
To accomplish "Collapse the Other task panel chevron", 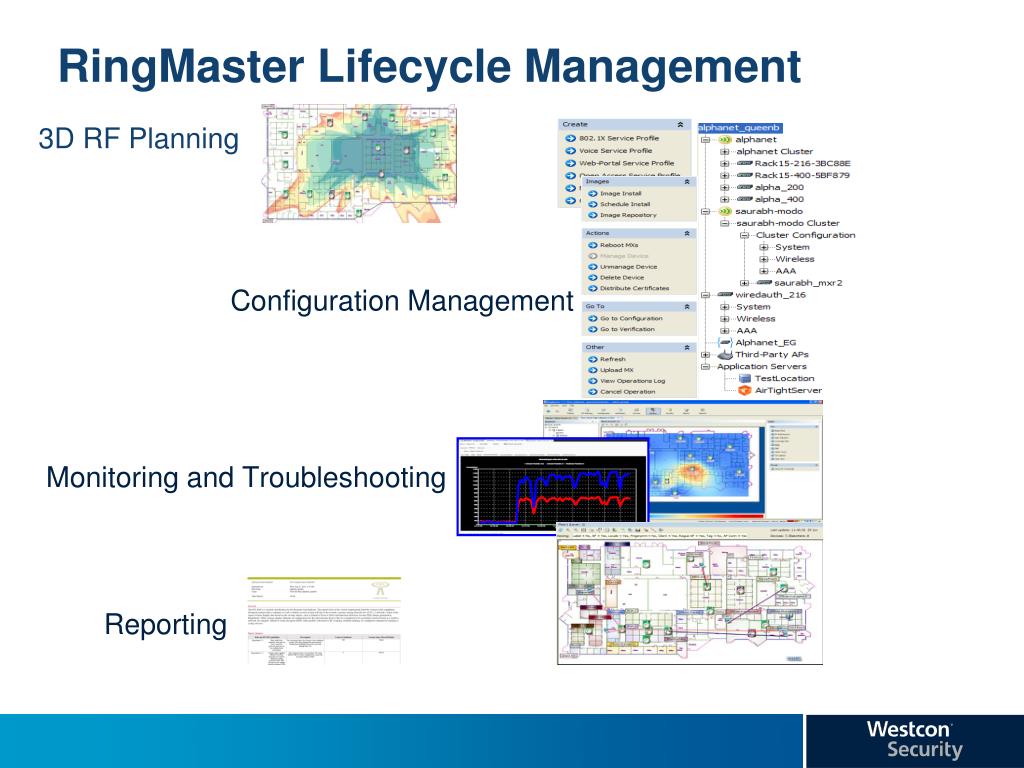I will [686, 347].
